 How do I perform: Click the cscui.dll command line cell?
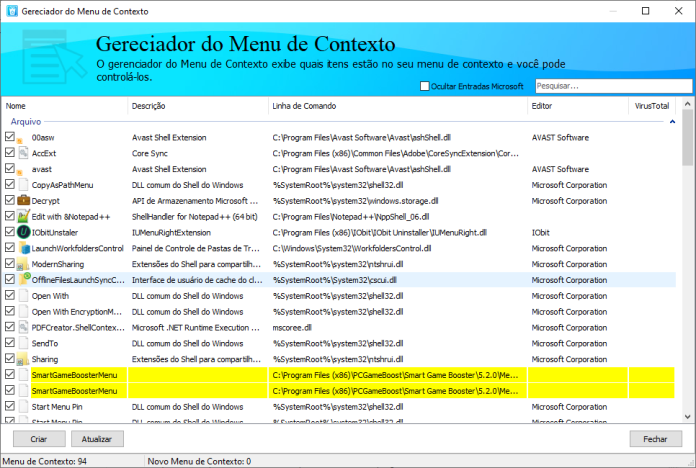[x=335, y=280]
